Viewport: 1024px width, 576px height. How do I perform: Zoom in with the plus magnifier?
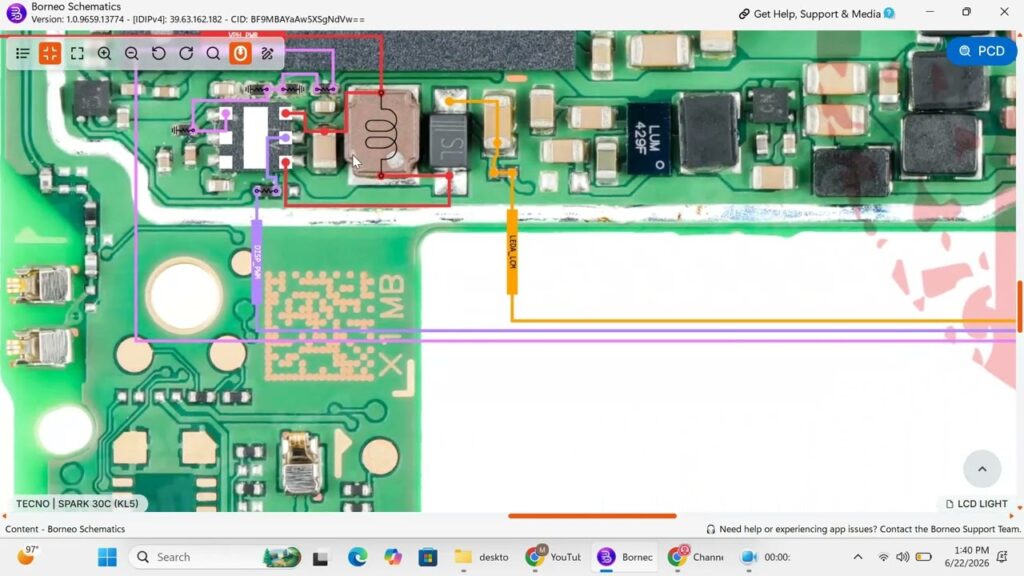[104, 53]
